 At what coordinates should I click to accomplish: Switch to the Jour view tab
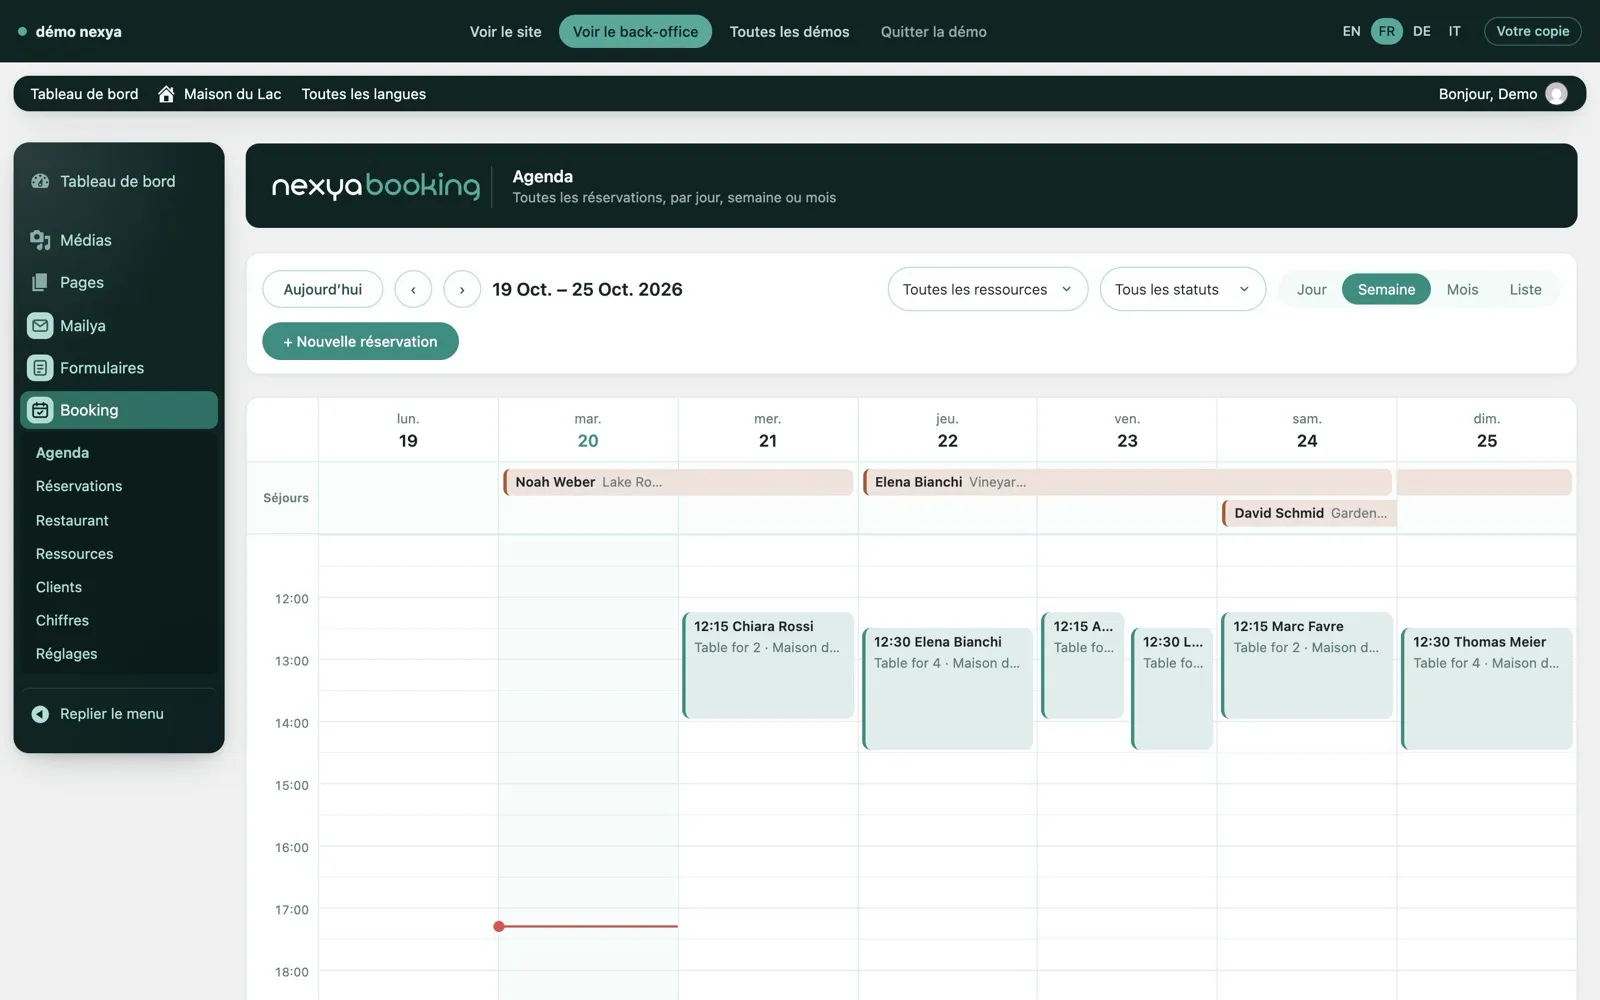1311,289
